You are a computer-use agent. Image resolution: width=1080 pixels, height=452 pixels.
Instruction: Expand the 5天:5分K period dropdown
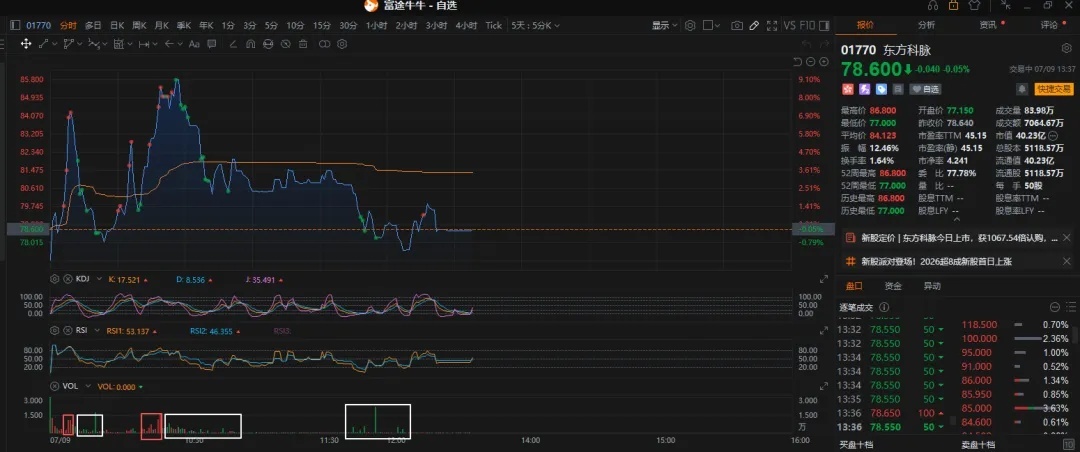[x=535, y=25]
